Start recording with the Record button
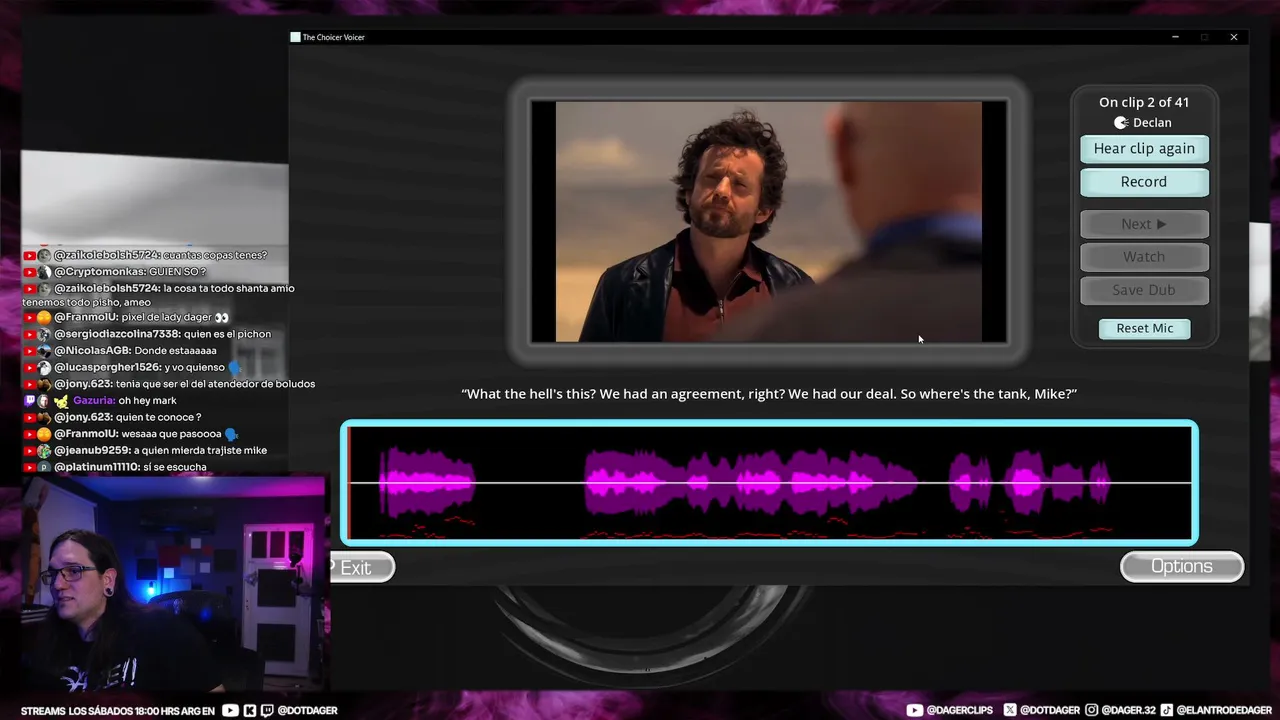This screenshot has width=1280, height=720. pos(1144,182)
